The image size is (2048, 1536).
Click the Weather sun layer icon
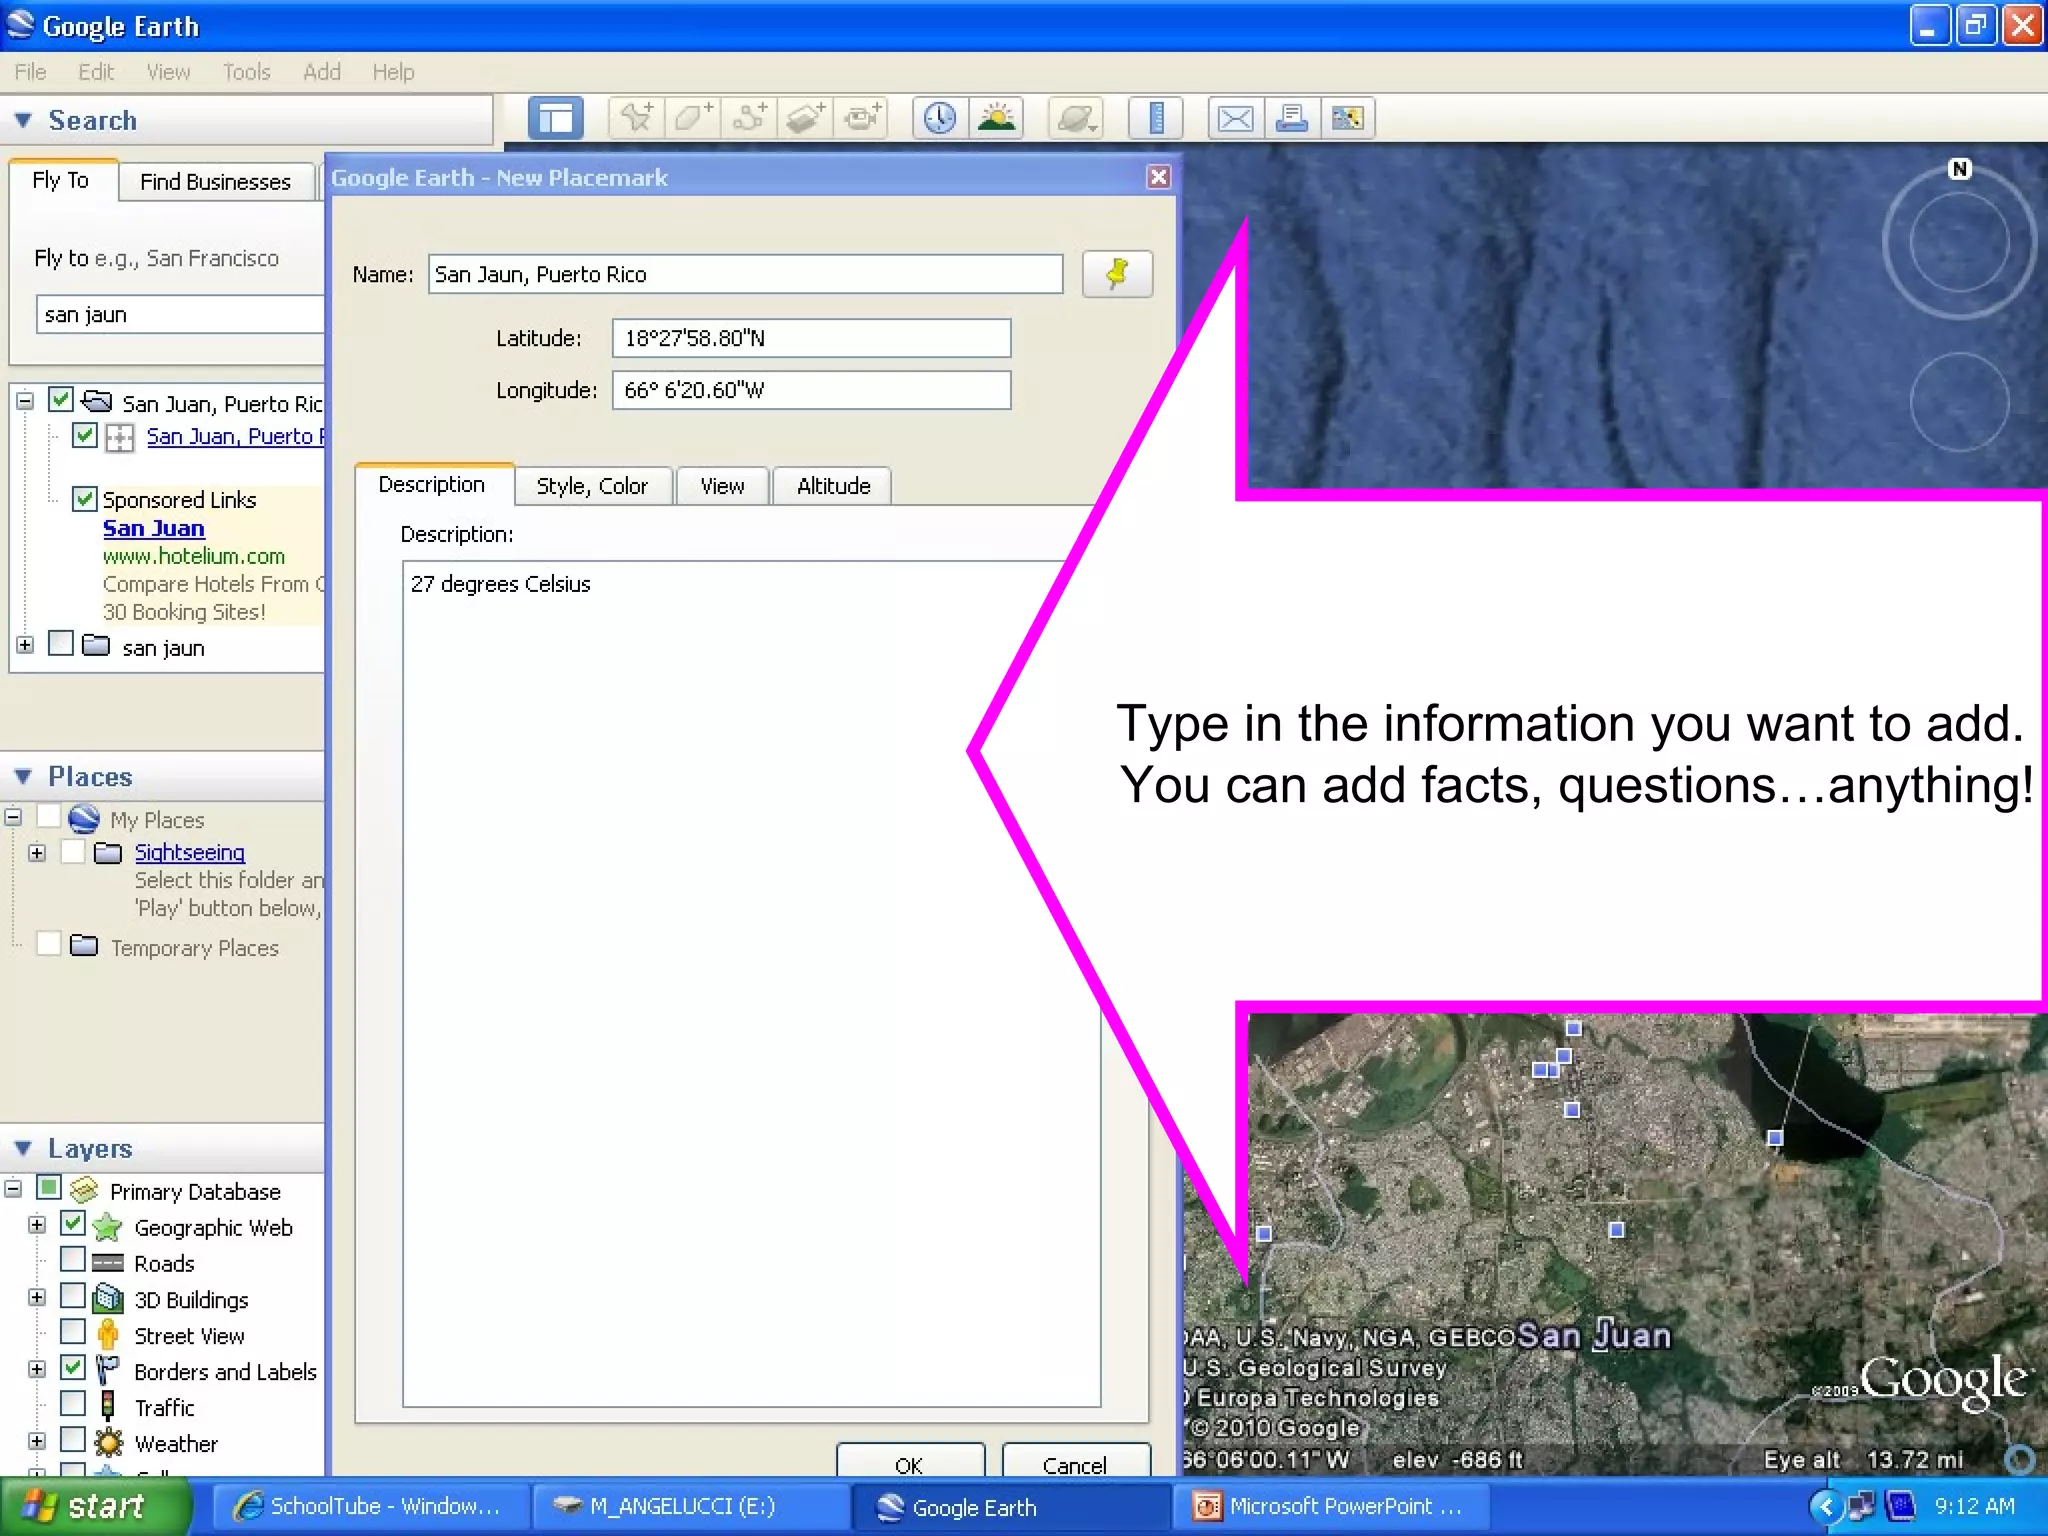point(108,1443)
